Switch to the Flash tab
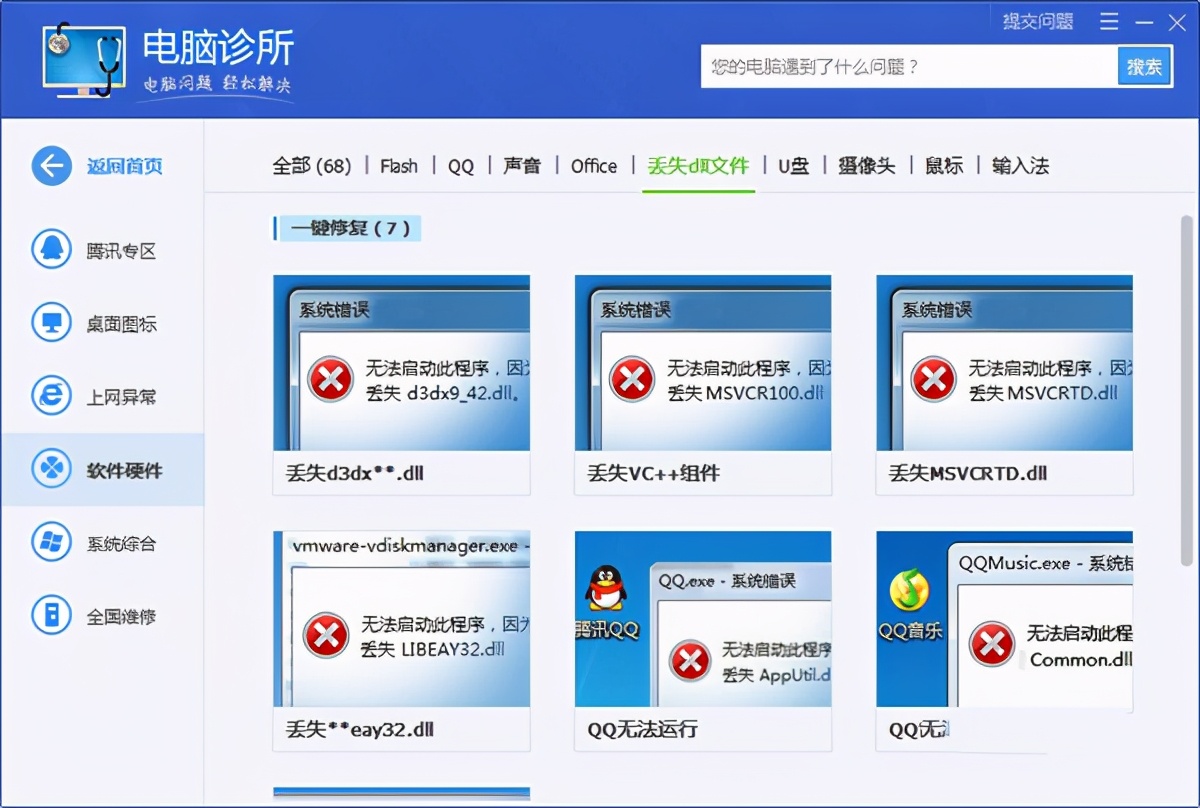Viewport: 1200px width, 808px height. [x=398, y=166]
